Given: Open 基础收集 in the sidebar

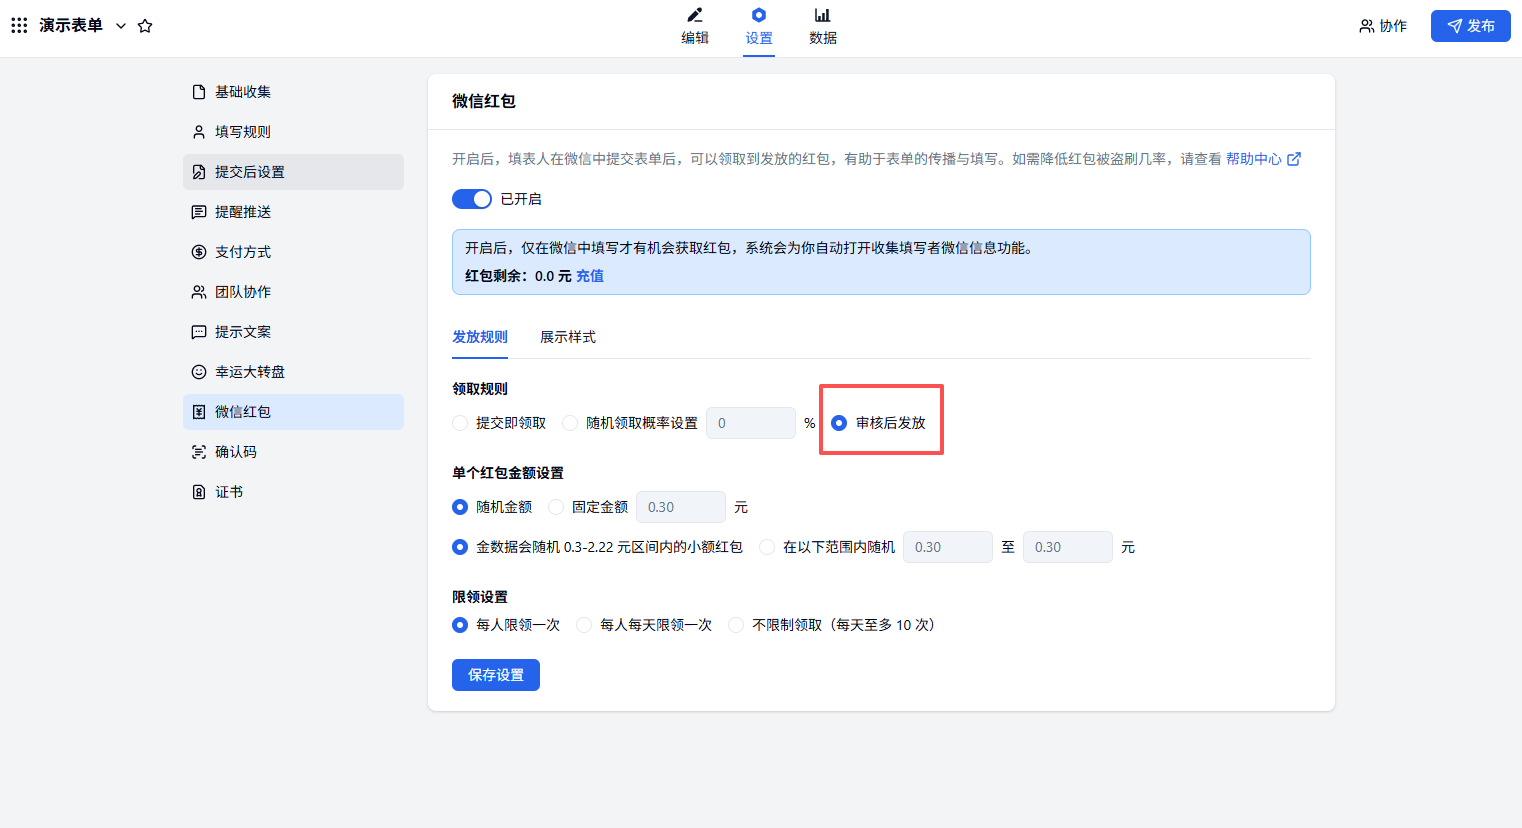Looking at the screenshot, I should (243, 92).
